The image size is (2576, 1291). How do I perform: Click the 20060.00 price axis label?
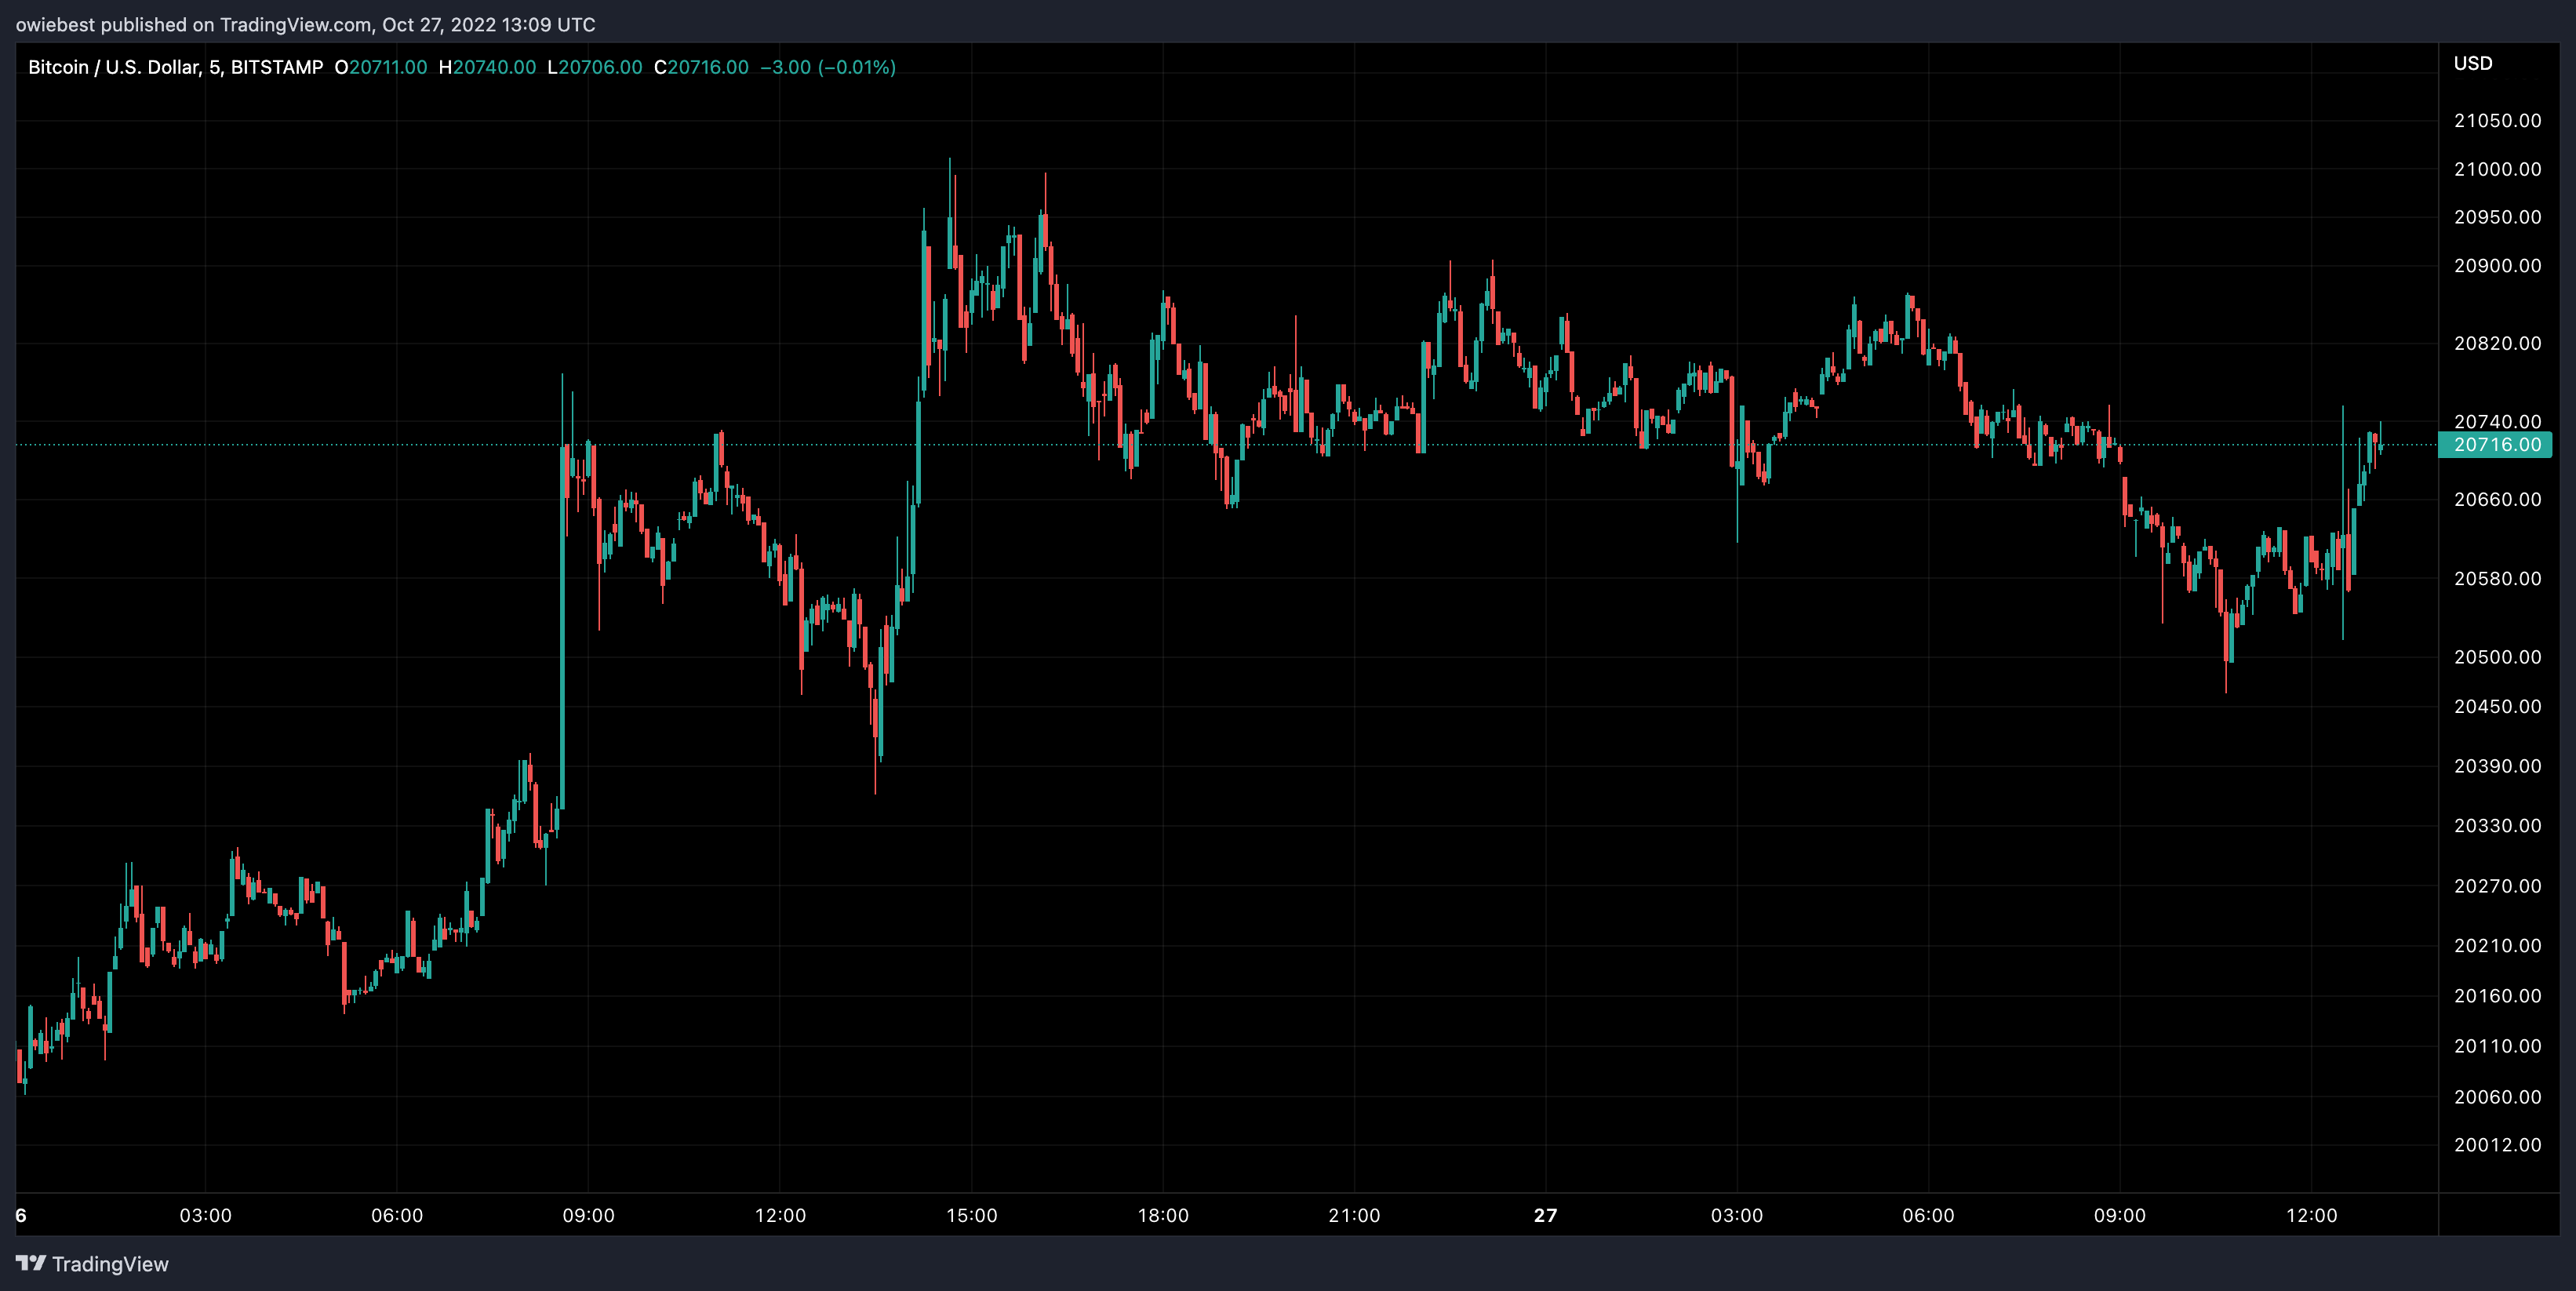(x=2497, y=1097)
